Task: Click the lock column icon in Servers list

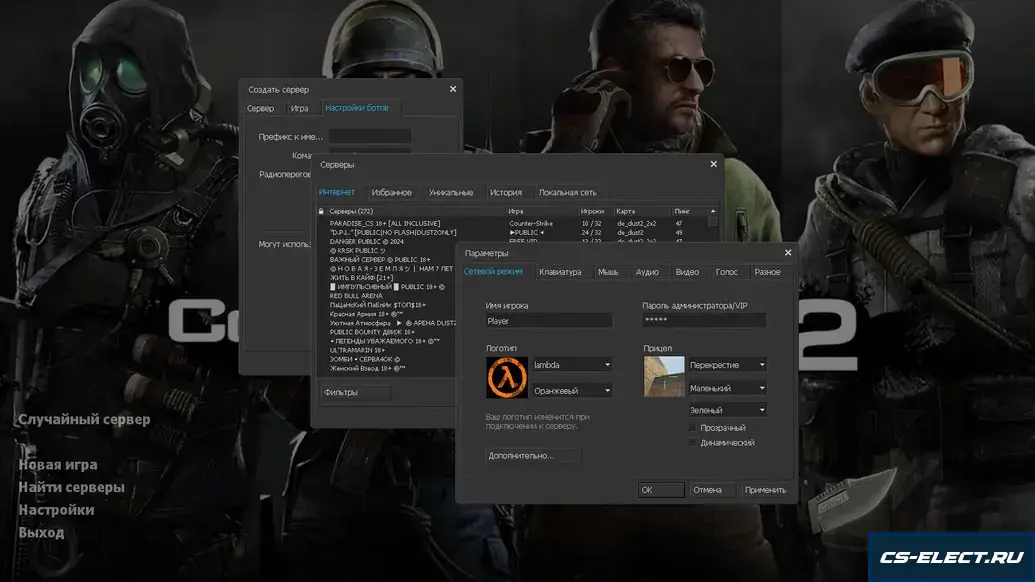Action: coord(321,211)
